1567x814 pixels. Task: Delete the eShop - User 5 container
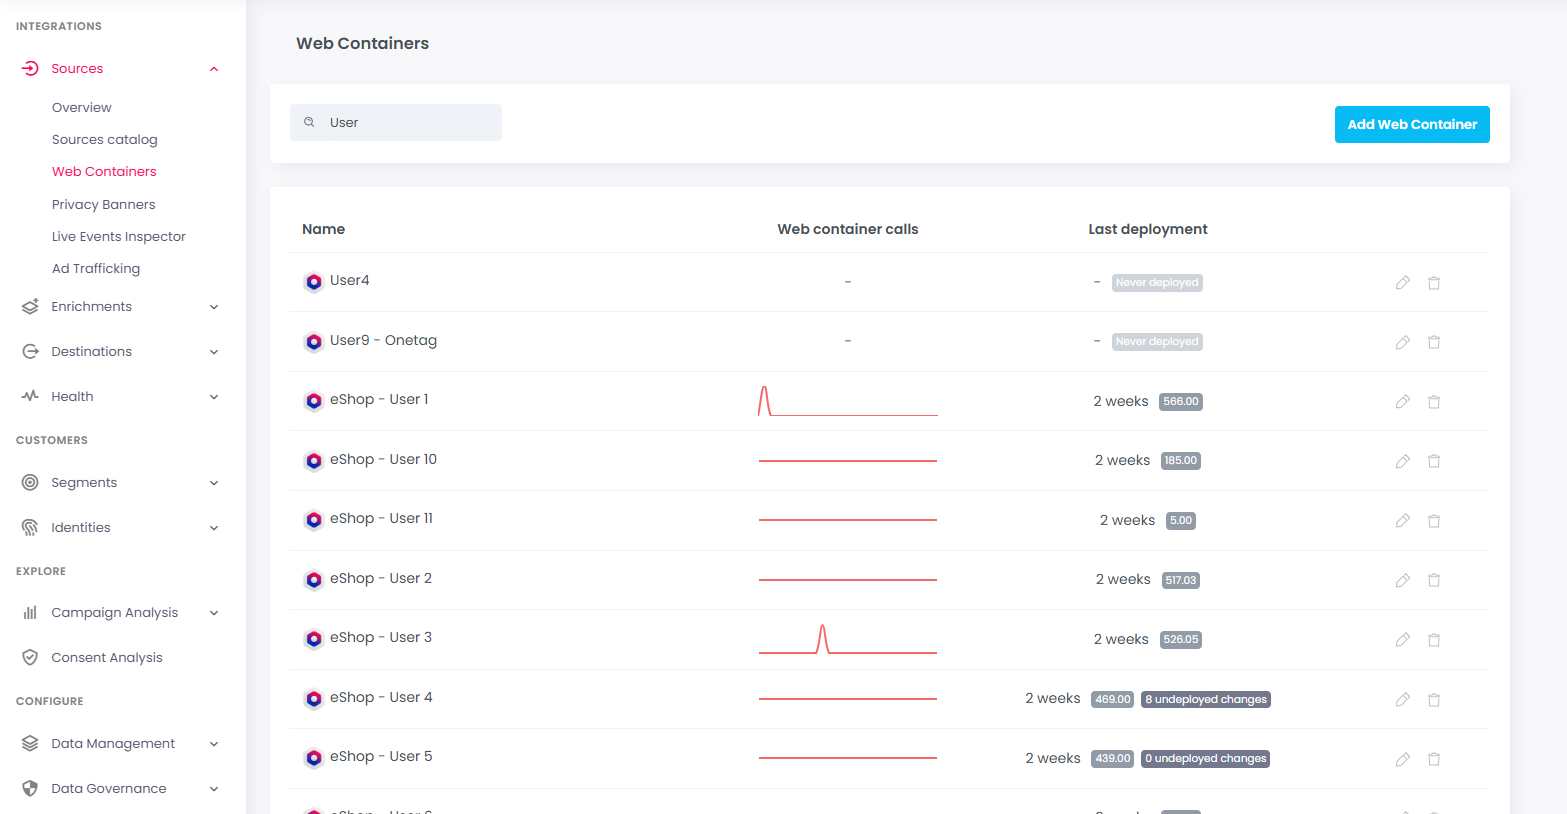tap(1433, 759)
